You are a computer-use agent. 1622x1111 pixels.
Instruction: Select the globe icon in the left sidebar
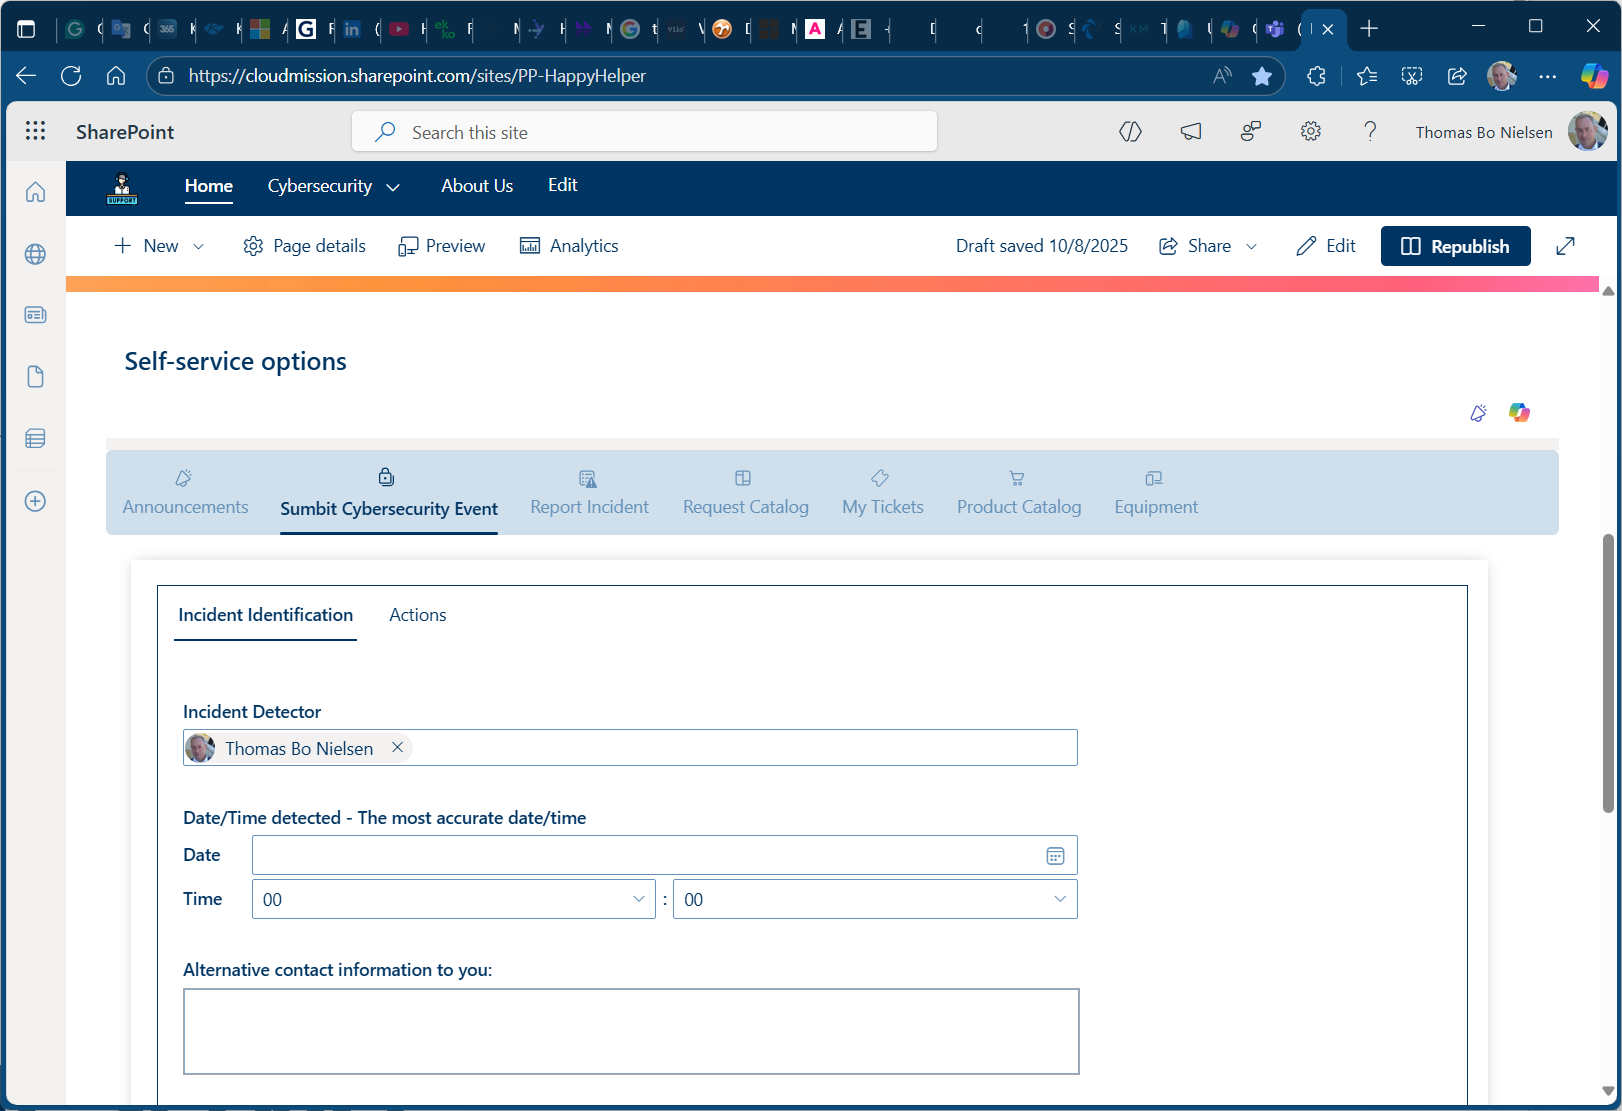point(35,255)
